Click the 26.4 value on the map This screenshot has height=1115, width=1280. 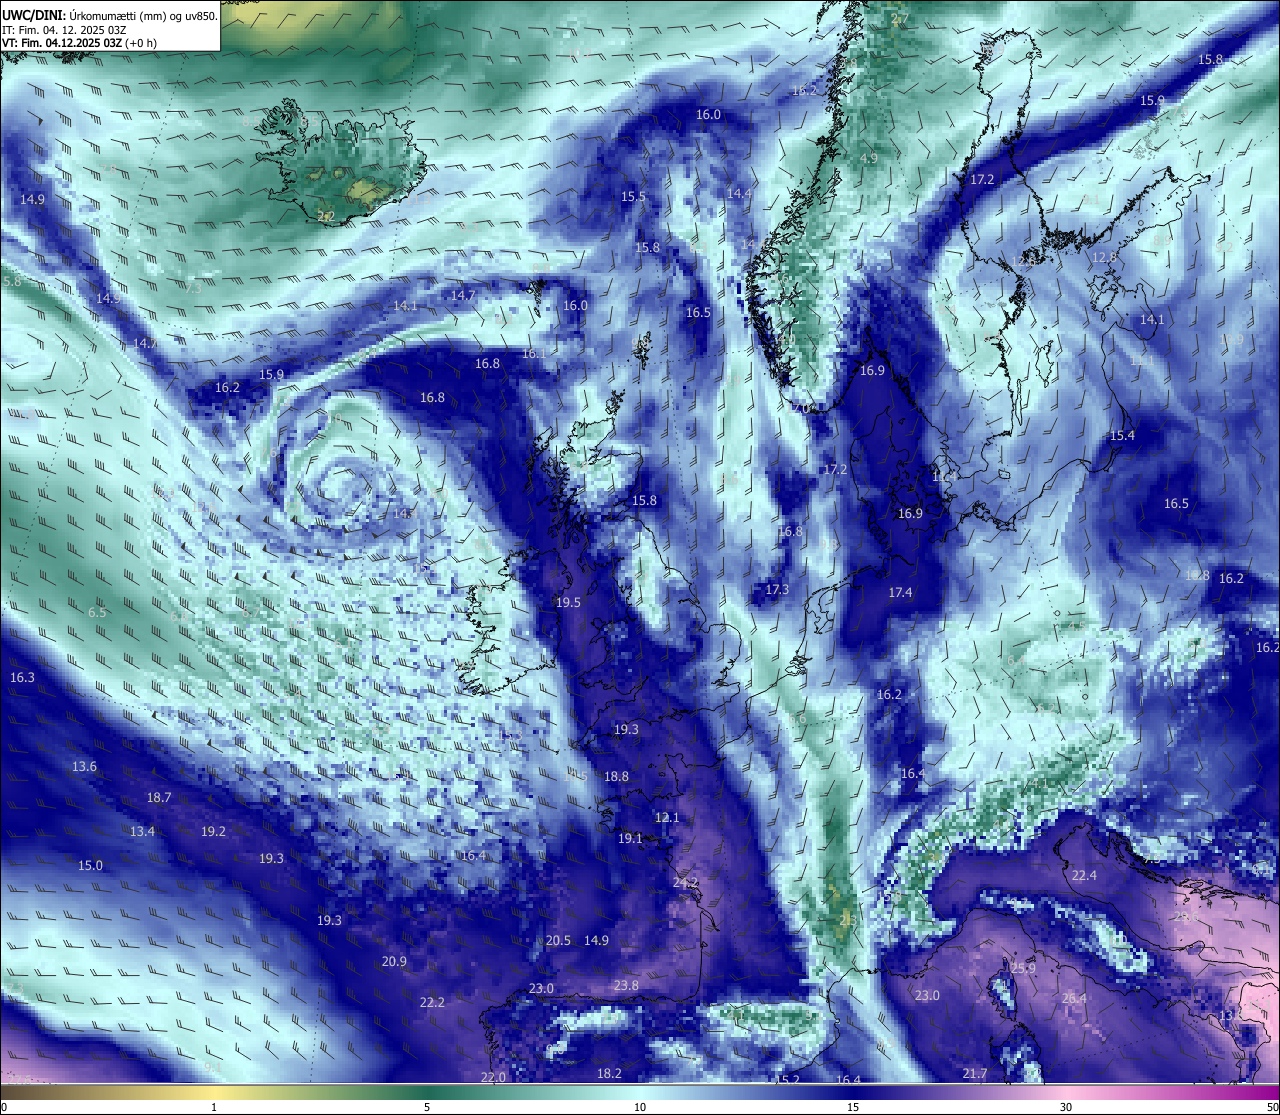point(1074,999)
